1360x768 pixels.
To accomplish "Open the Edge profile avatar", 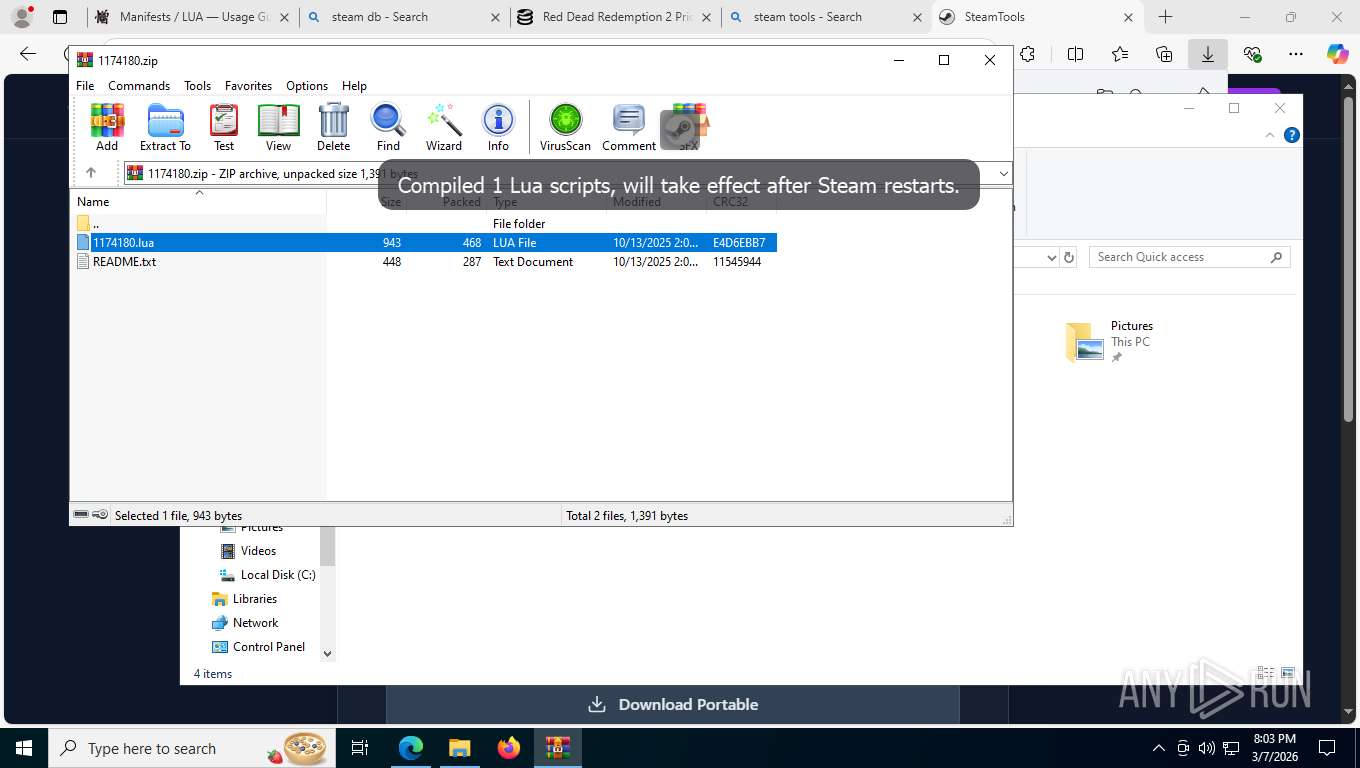I will point(21,17).
